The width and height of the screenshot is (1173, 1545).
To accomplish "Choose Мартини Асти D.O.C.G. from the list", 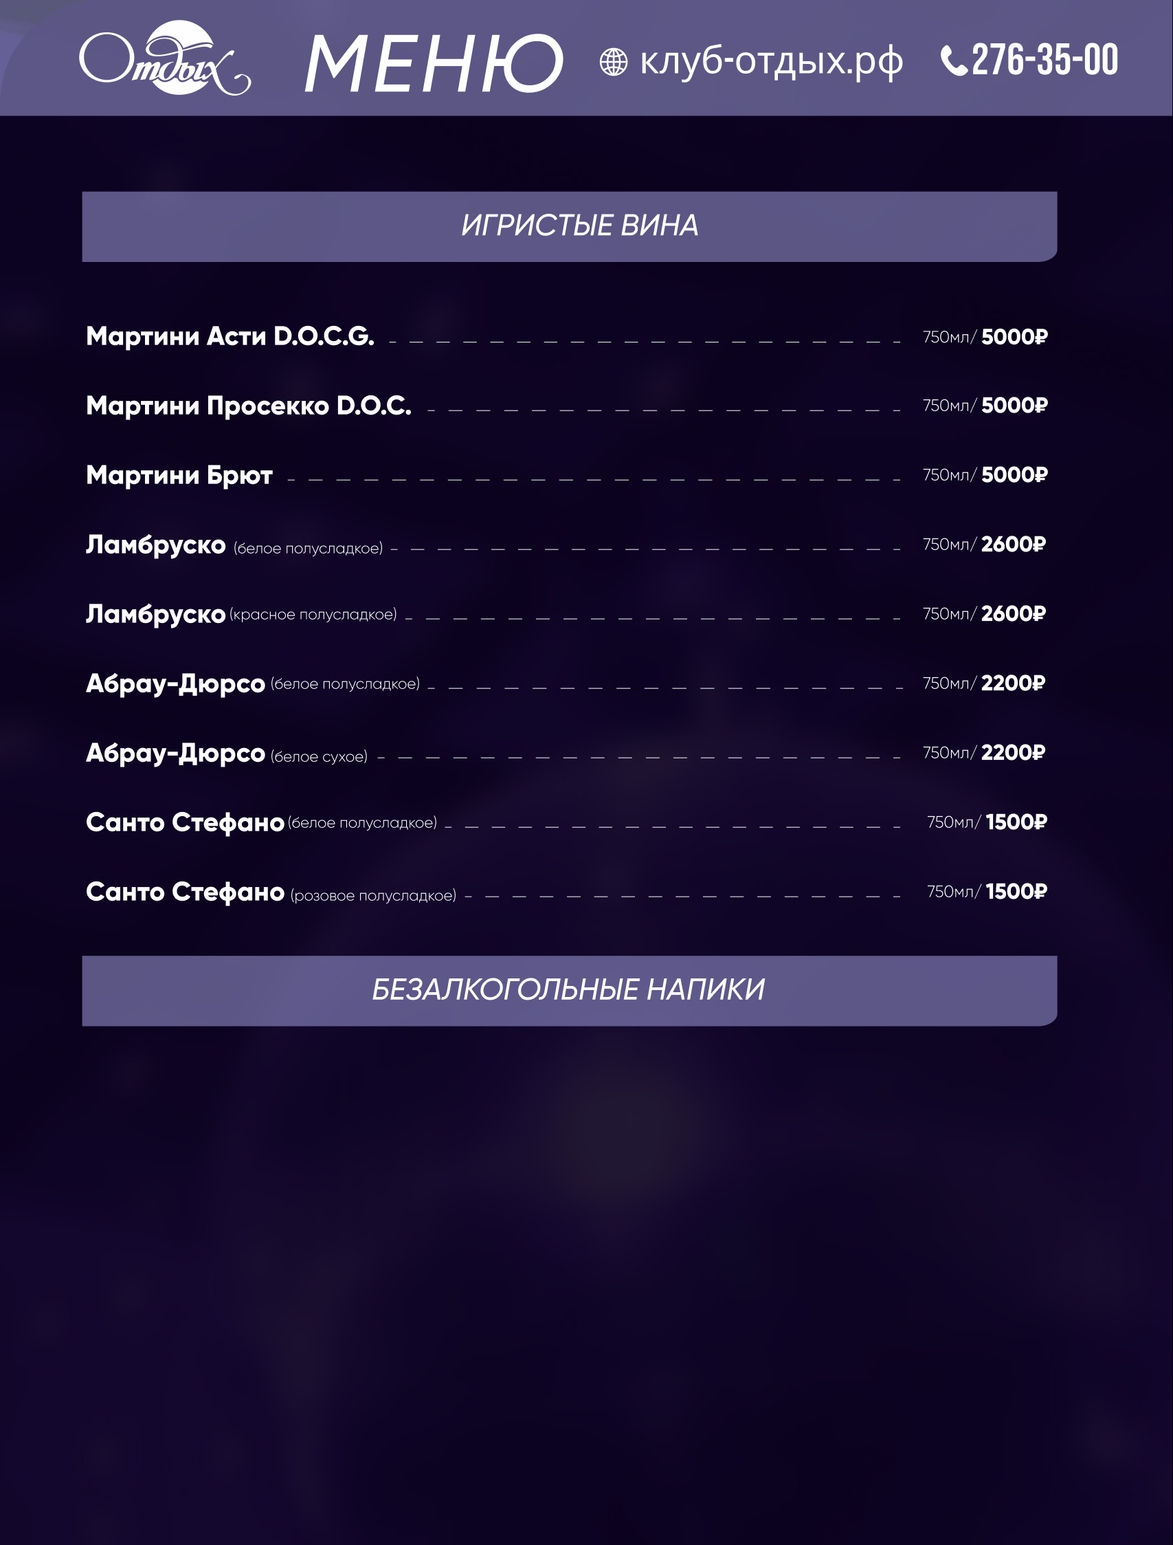I will click(x=230, y=337).
